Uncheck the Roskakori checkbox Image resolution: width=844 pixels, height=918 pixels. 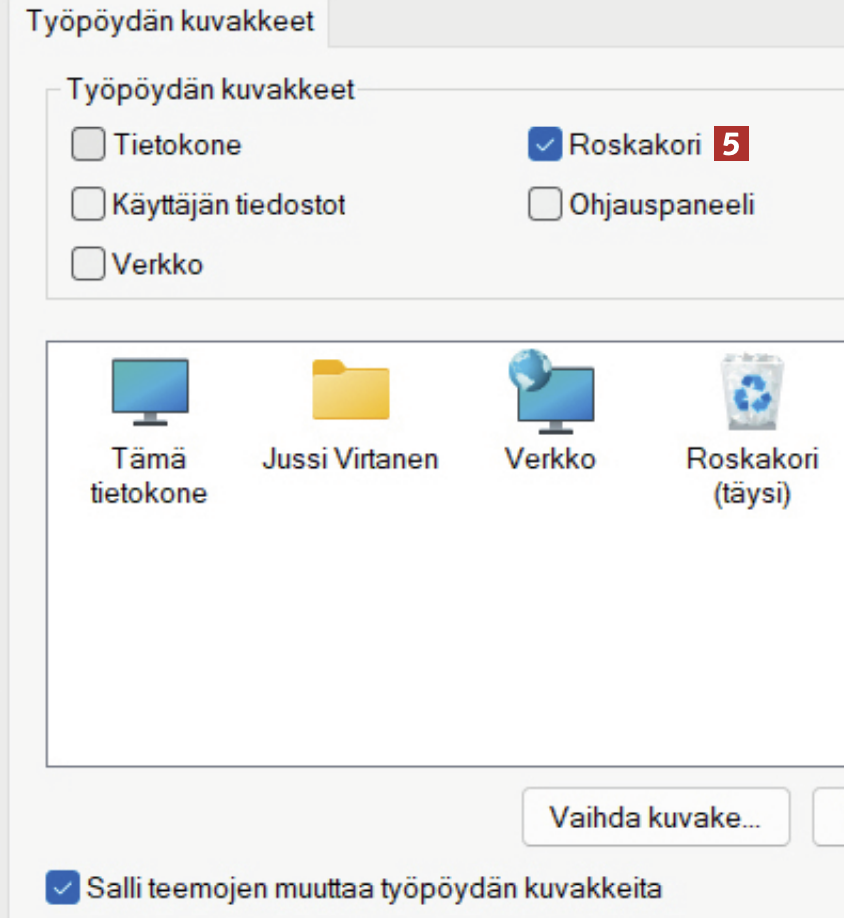[x=545, y=144]
